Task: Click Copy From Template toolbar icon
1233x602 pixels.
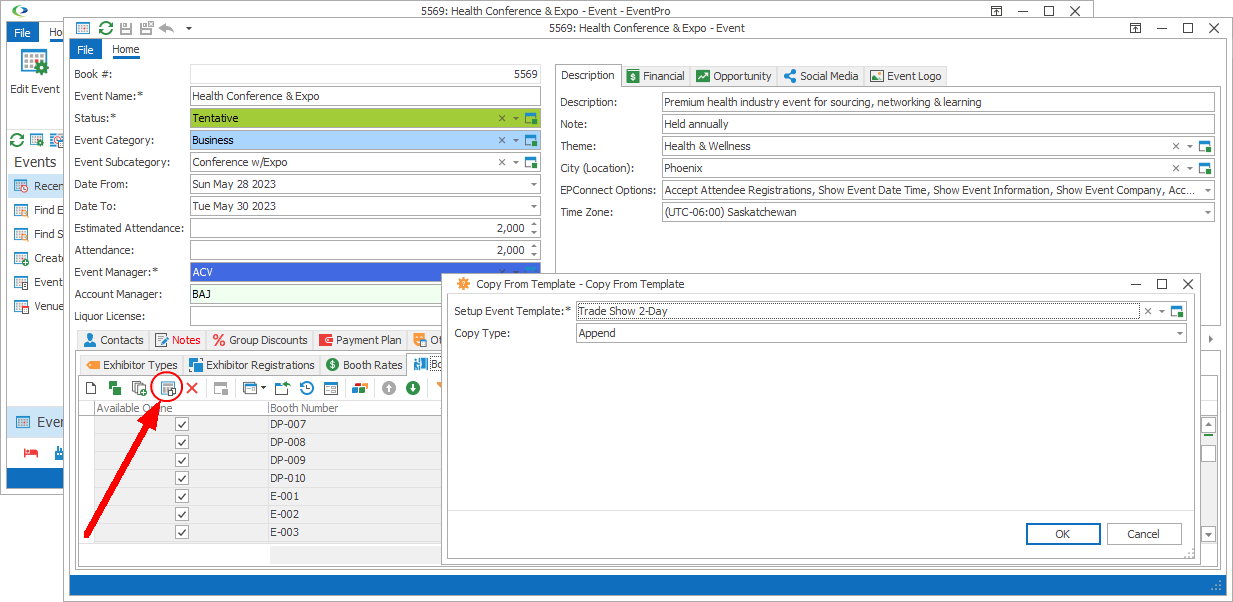Action: [x=169, y=388]
